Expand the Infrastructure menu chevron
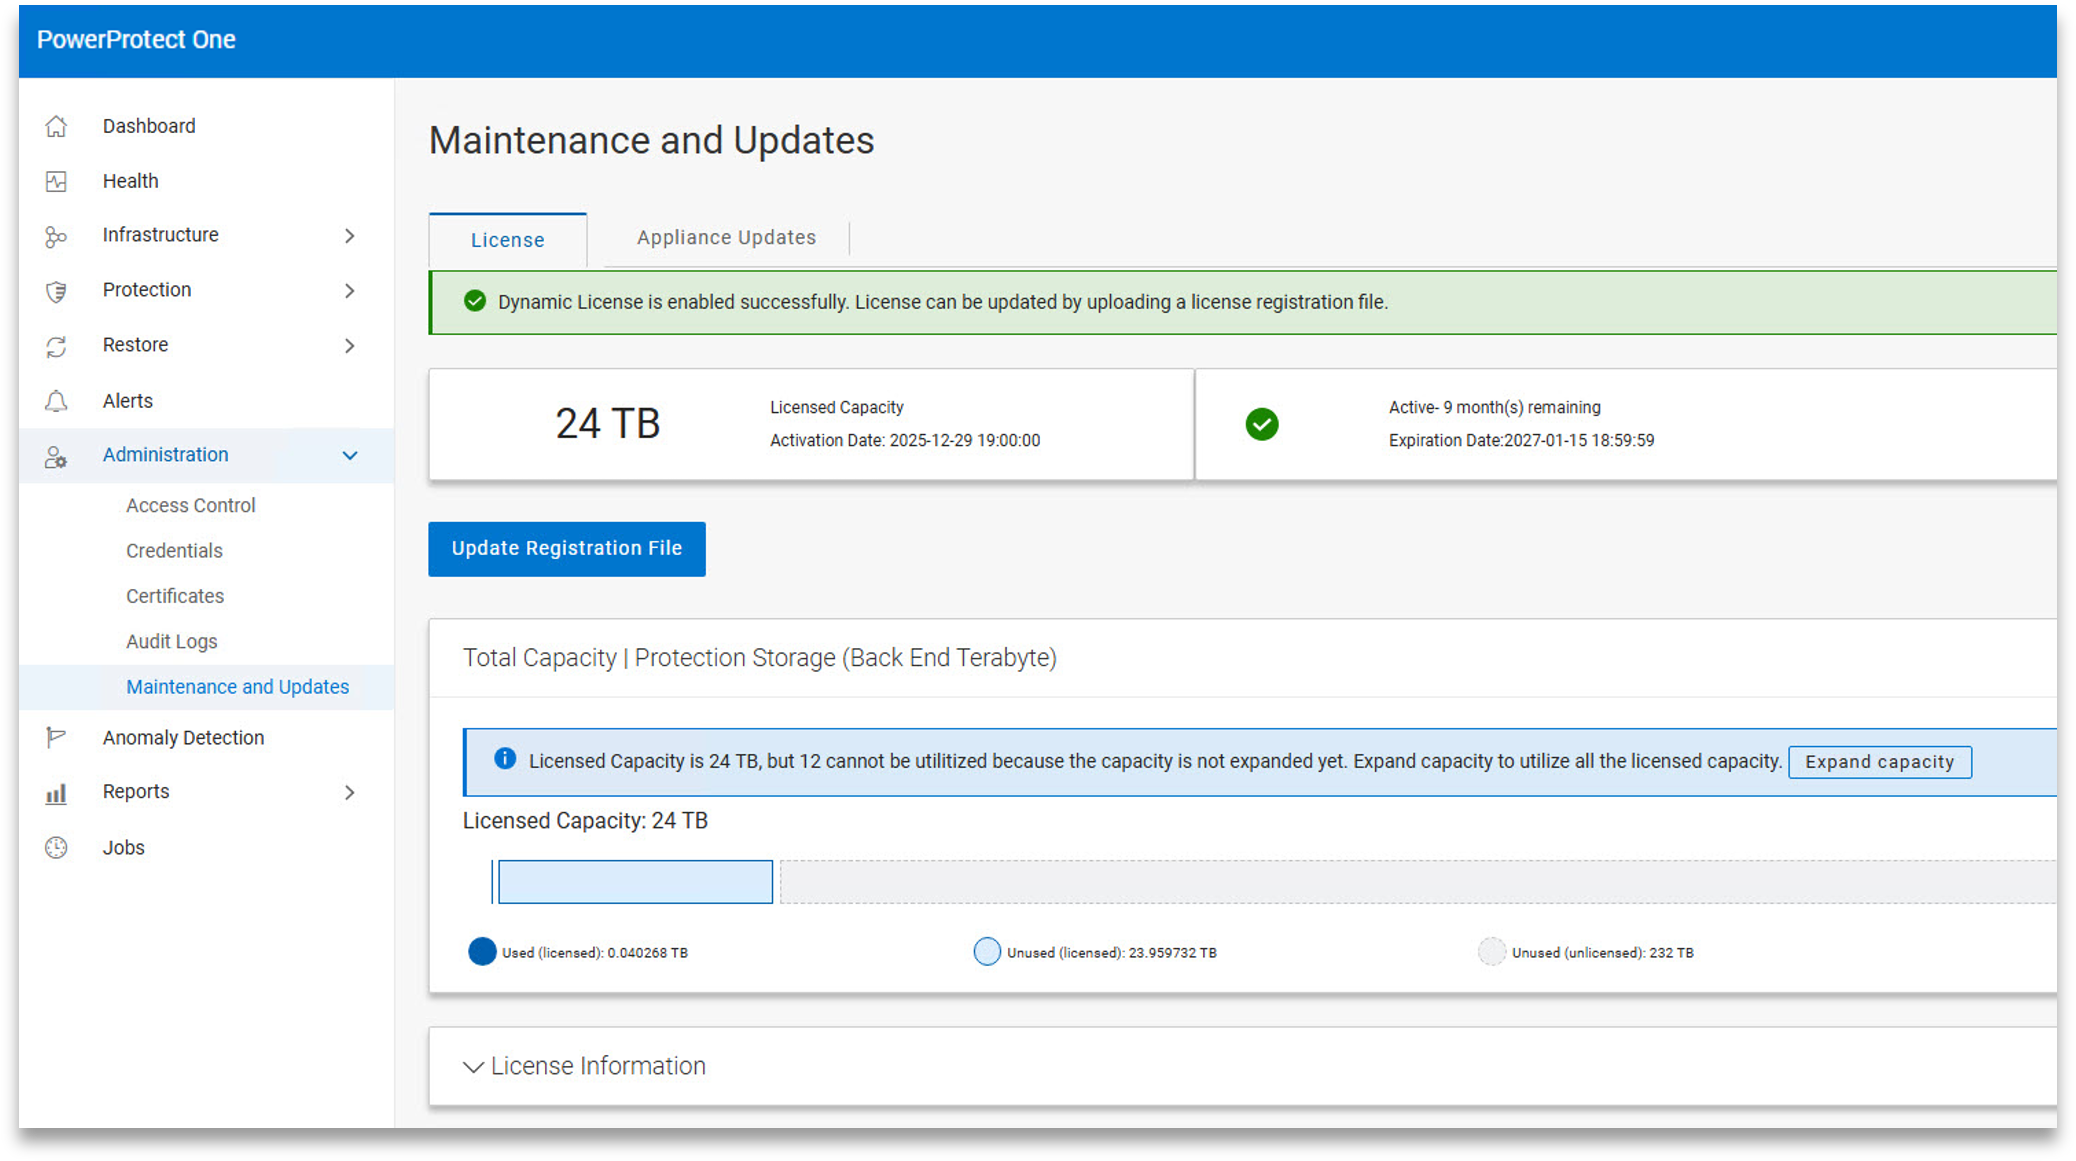Image resolution: width=2076 pixels, height=1161 pixels. (349, 236)
